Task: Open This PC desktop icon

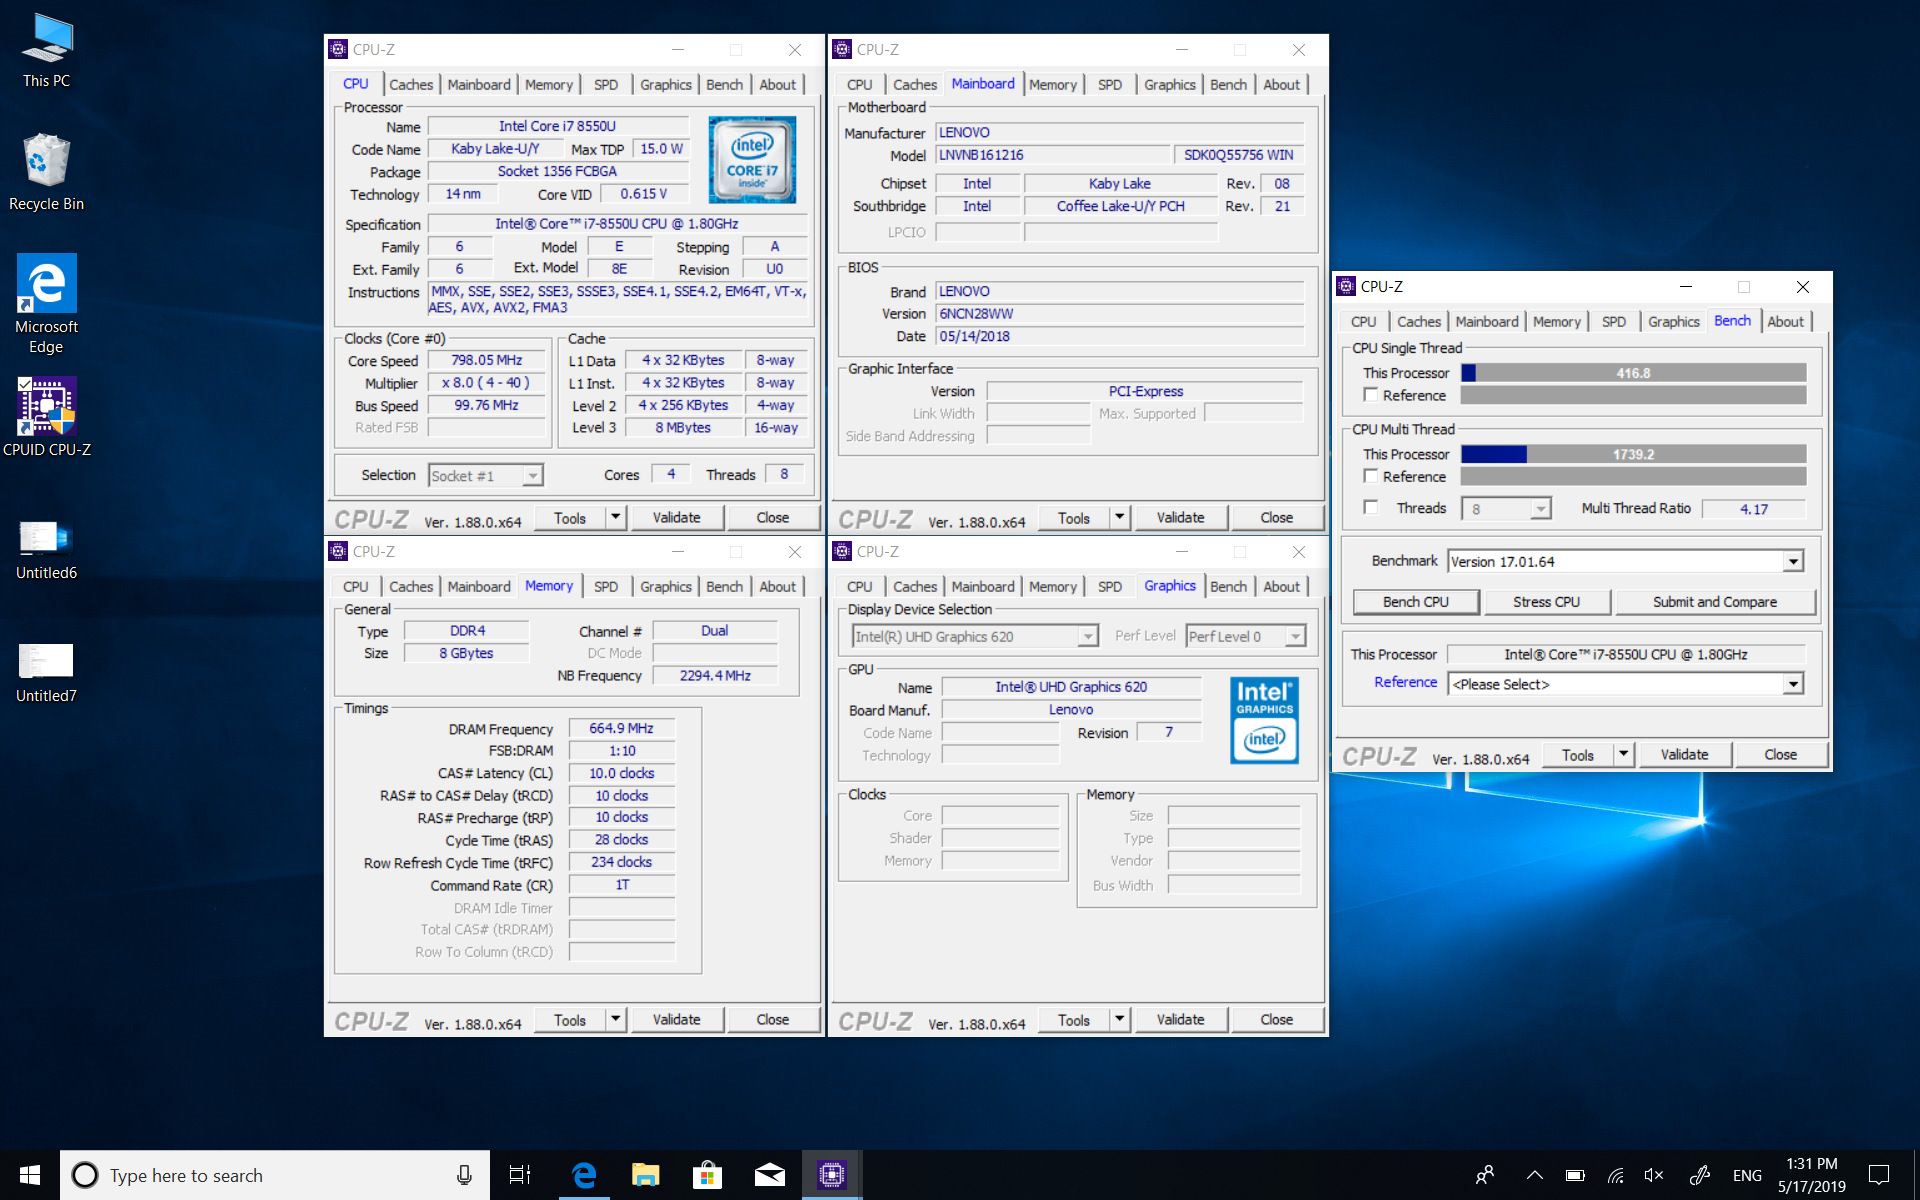Action: pos(46,50)
